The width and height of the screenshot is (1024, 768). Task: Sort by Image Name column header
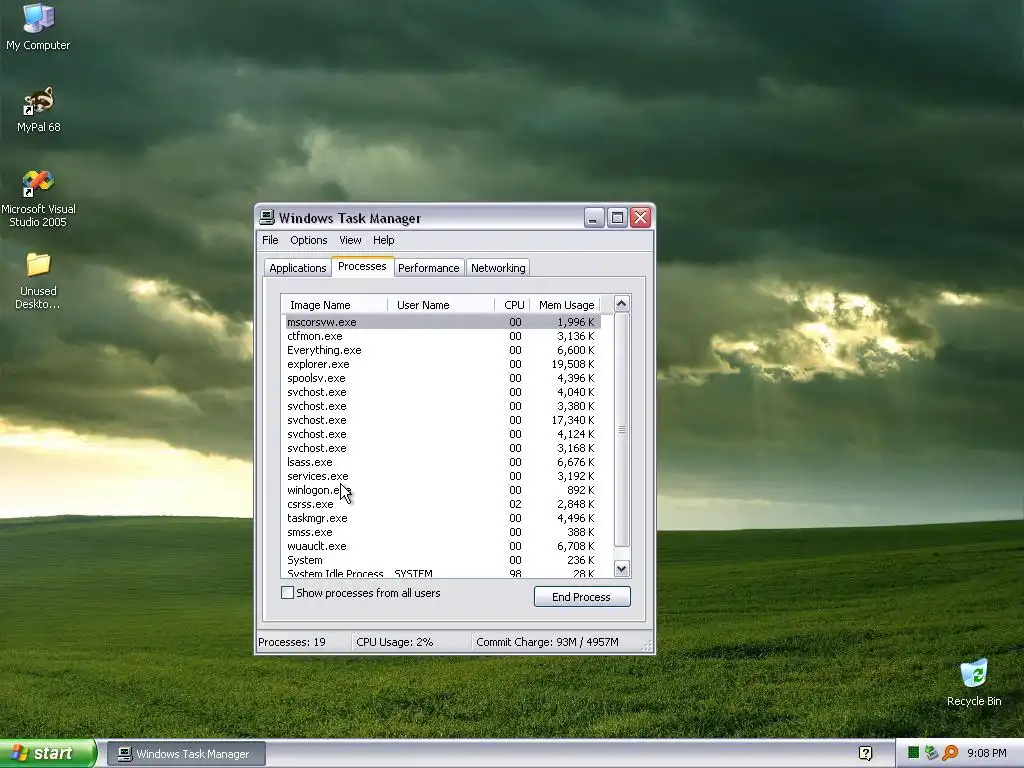click(334, 305)
